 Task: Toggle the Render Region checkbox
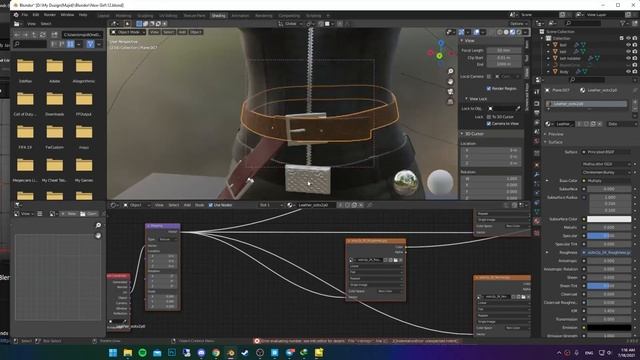489,88
